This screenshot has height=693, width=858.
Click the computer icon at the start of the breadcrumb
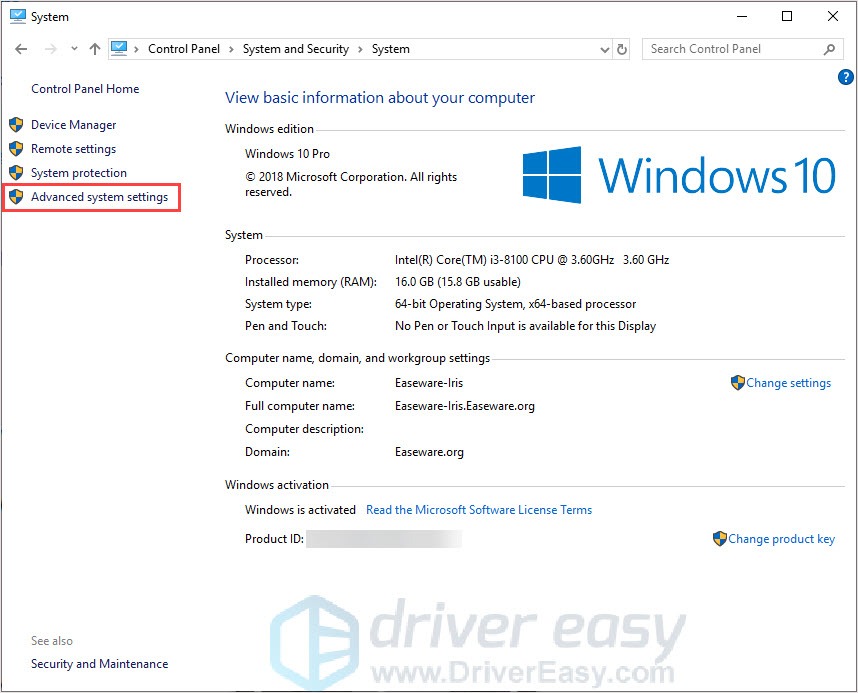[119, 48]
